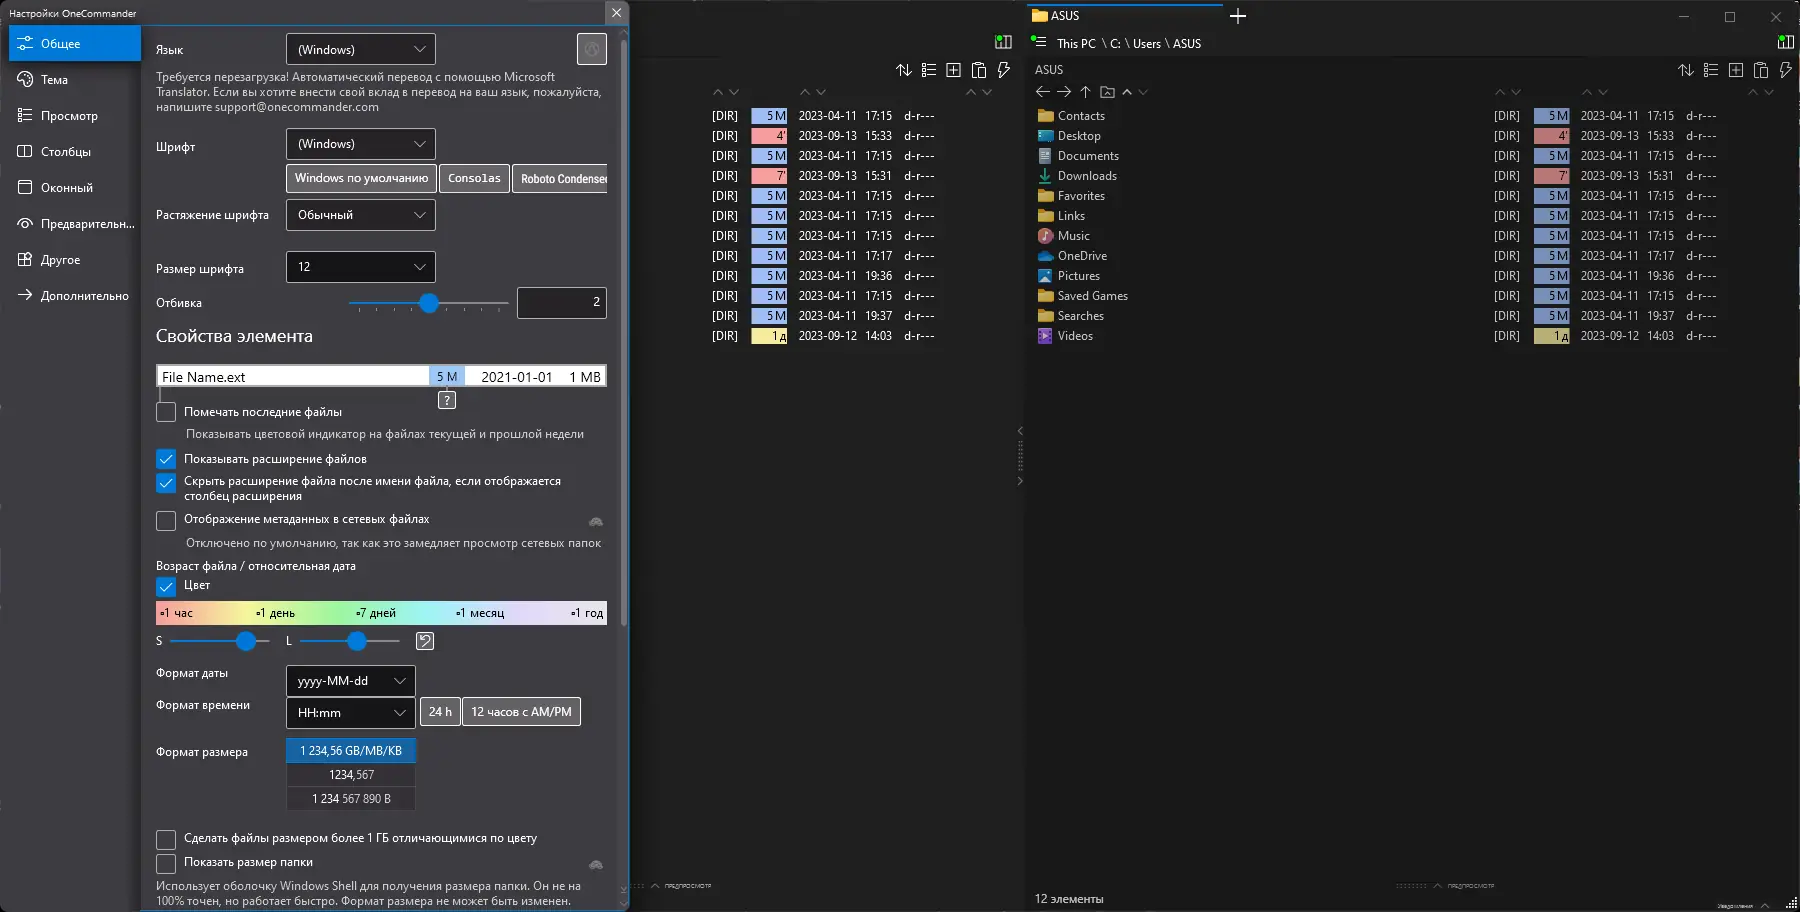
Task: Select 24 h time format button
Action: click(x=440, y=712)
